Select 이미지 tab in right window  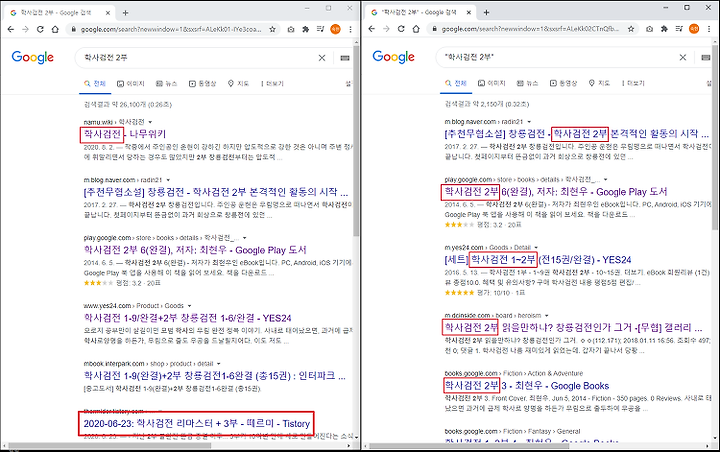coord(491,83)
